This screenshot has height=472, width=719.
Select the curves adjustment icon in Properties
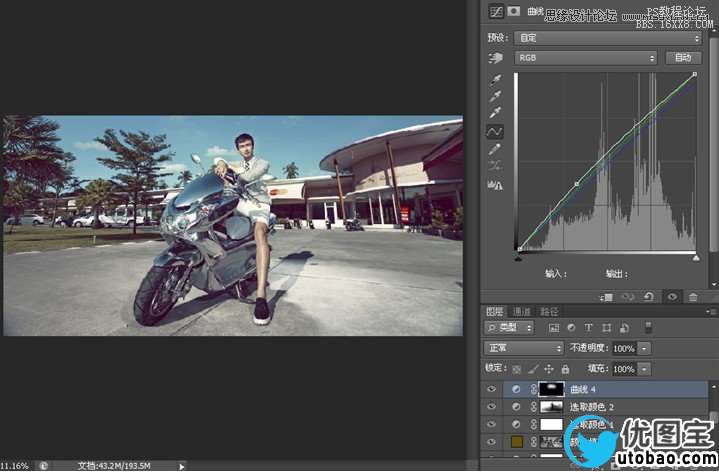(x=496, y=11)
